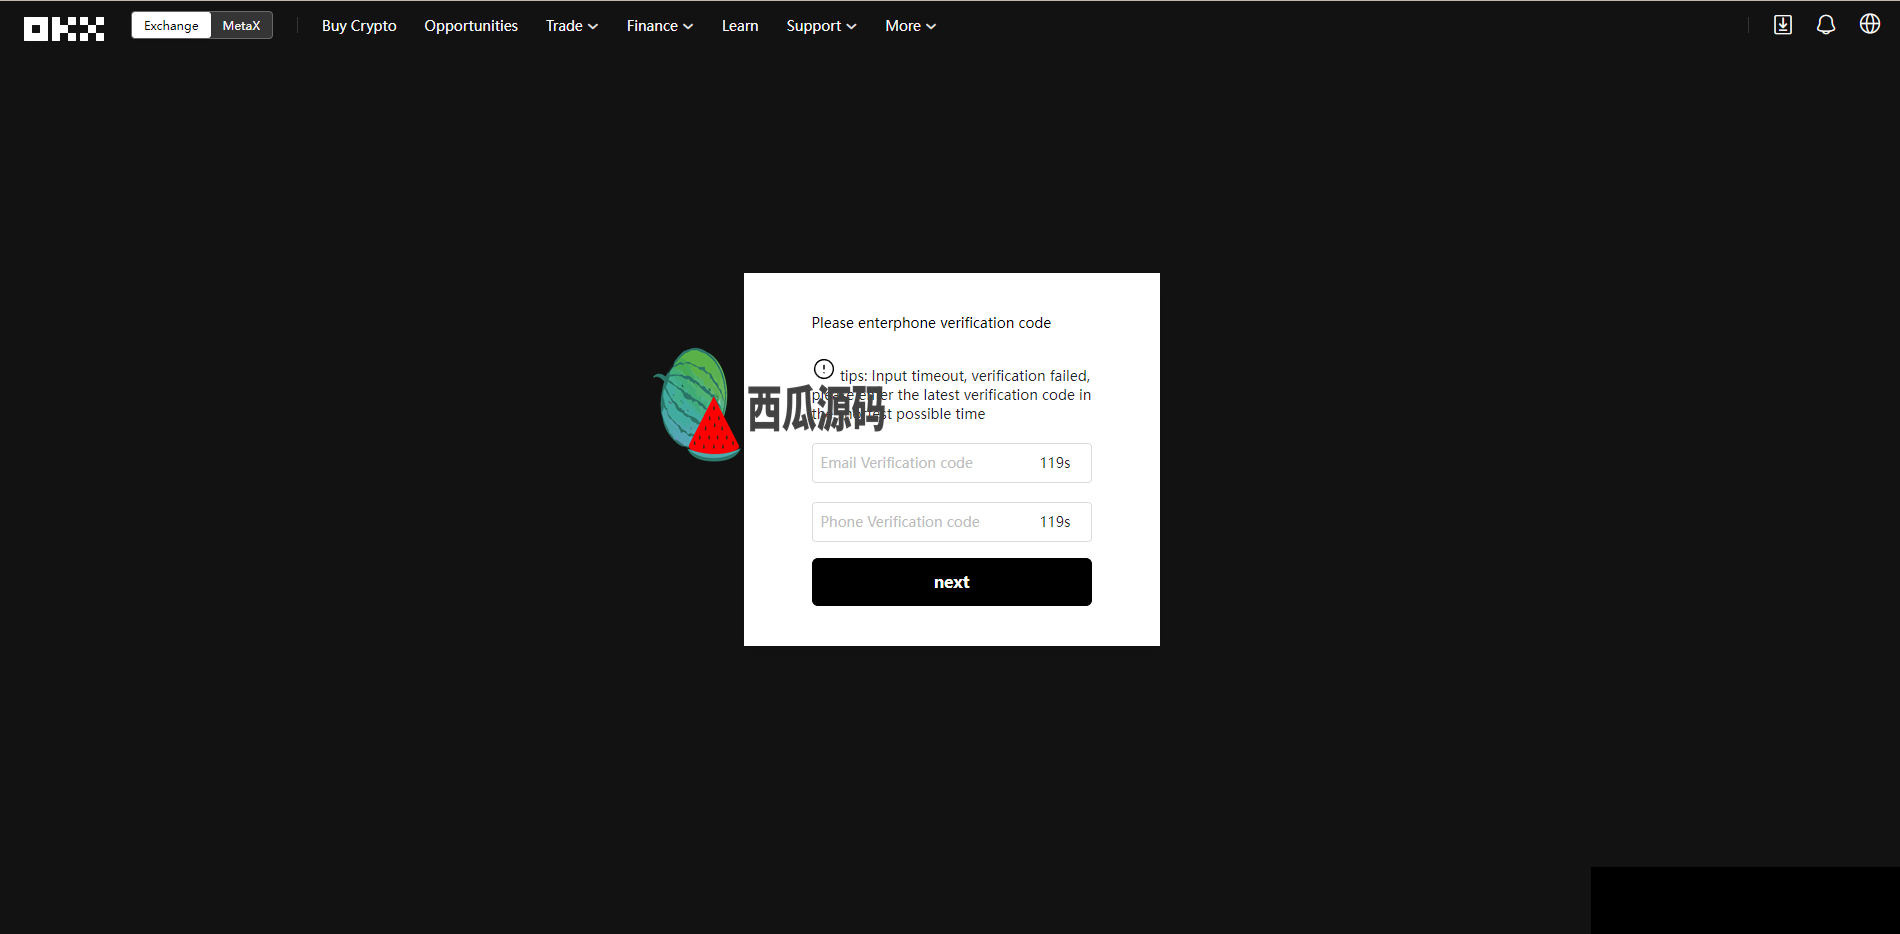Expand the Support dropdown
The width and height of the screenshot is (1900, 934).
tap(820, 26)
